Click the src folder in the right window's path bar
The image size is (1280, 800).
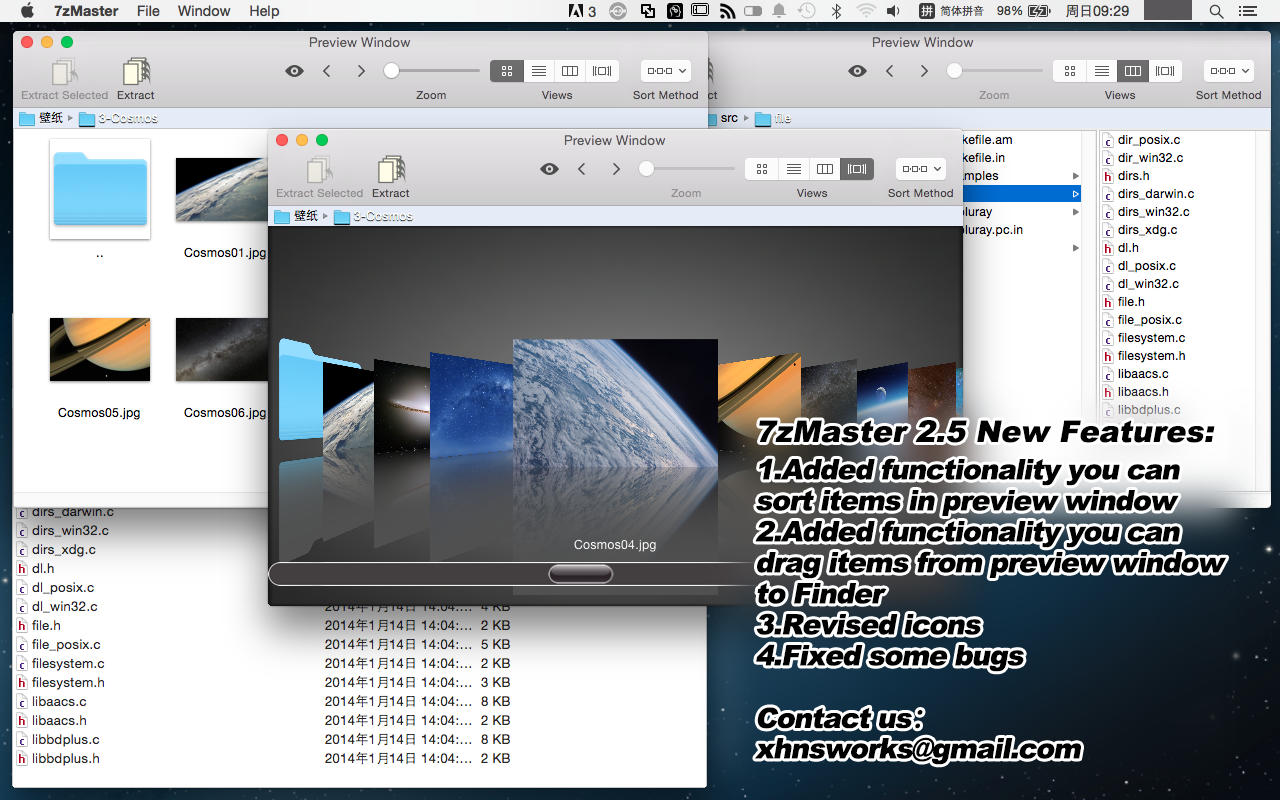[x=729, y=118]
